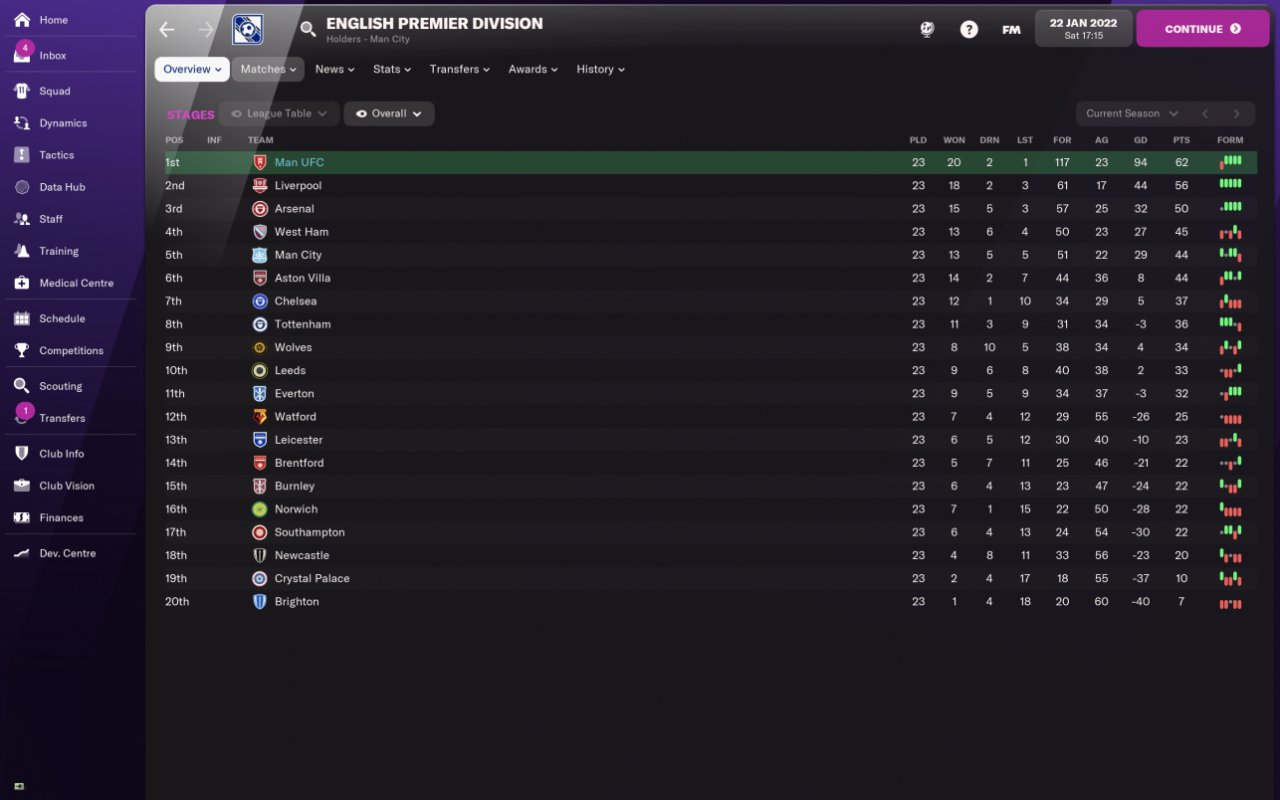This screenshot has width=1280, height=800.
Task: Open the Liverpool team link
Action: click(298, 186)
